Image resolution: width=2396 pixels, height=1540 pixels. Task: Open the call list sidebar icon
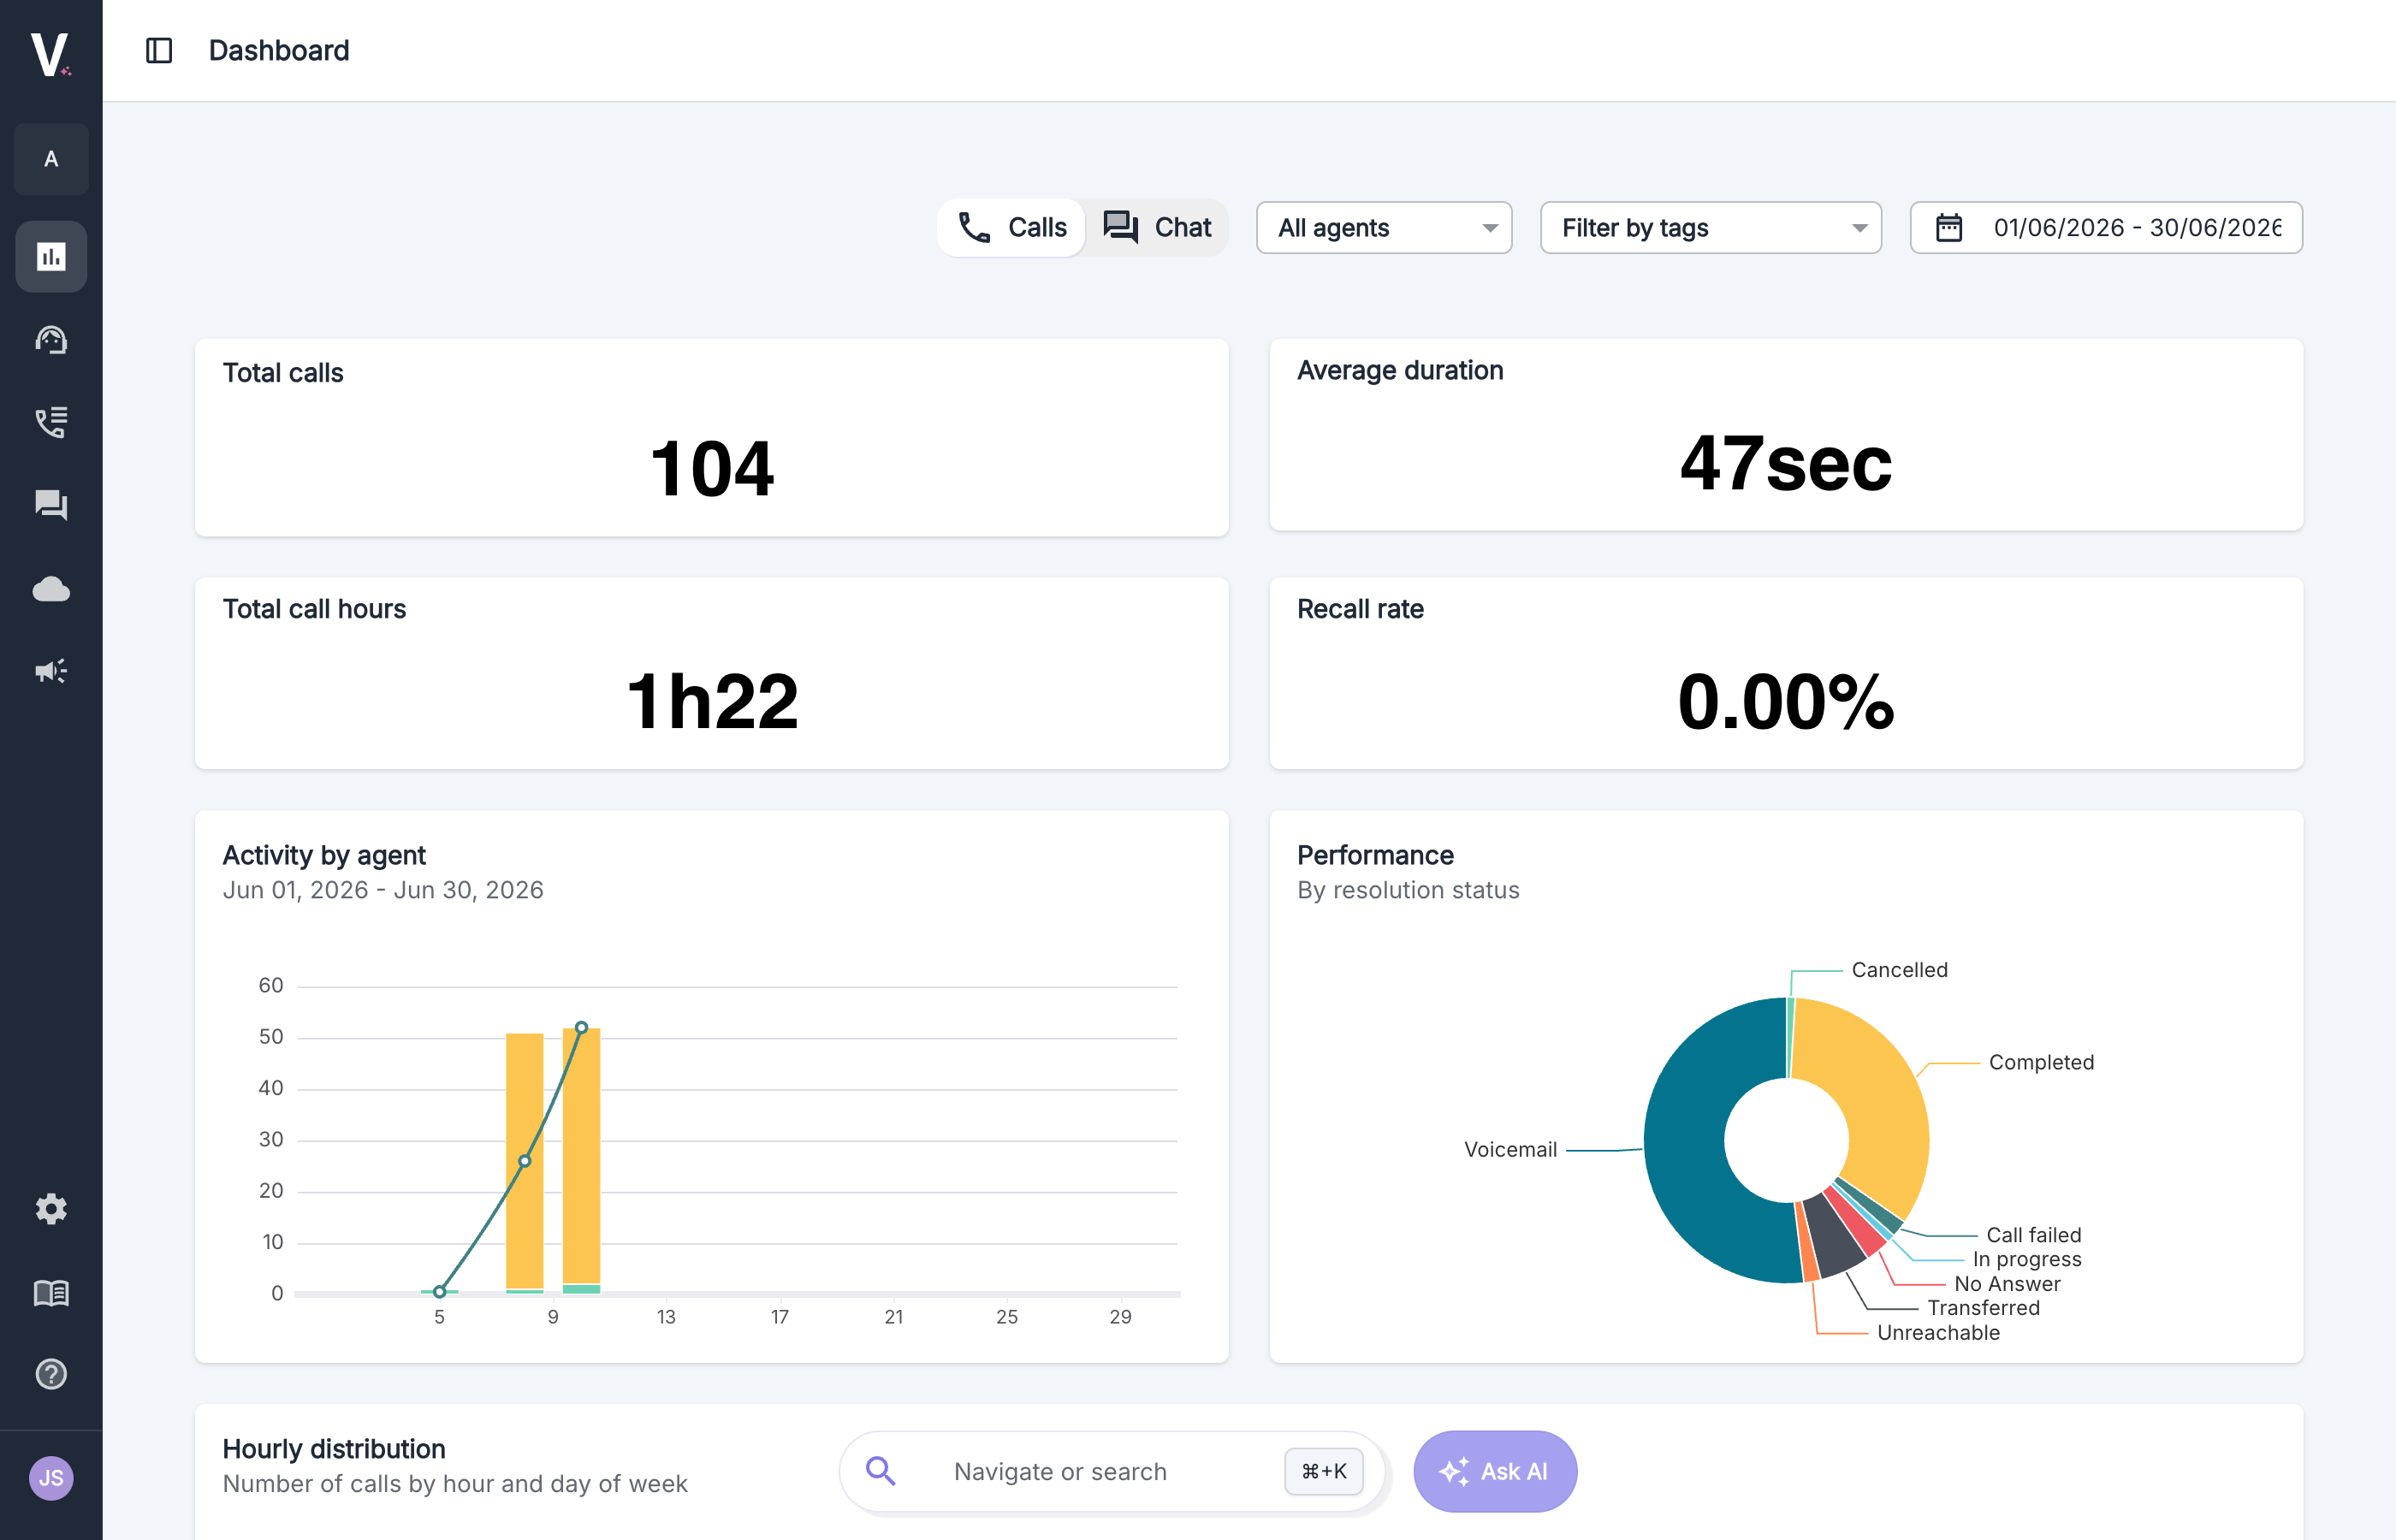[x=51, y=422]
